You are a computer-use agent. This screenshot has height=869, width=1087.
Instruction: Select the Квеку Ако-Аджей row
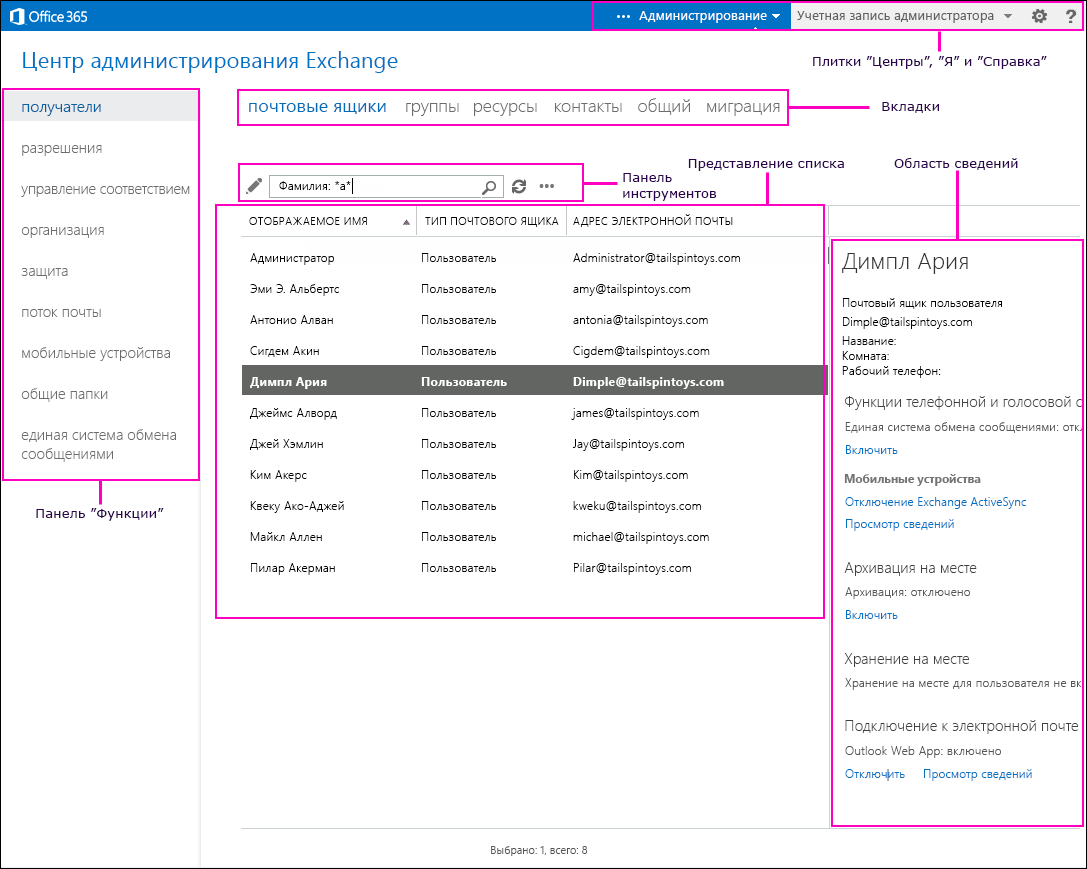534,506
